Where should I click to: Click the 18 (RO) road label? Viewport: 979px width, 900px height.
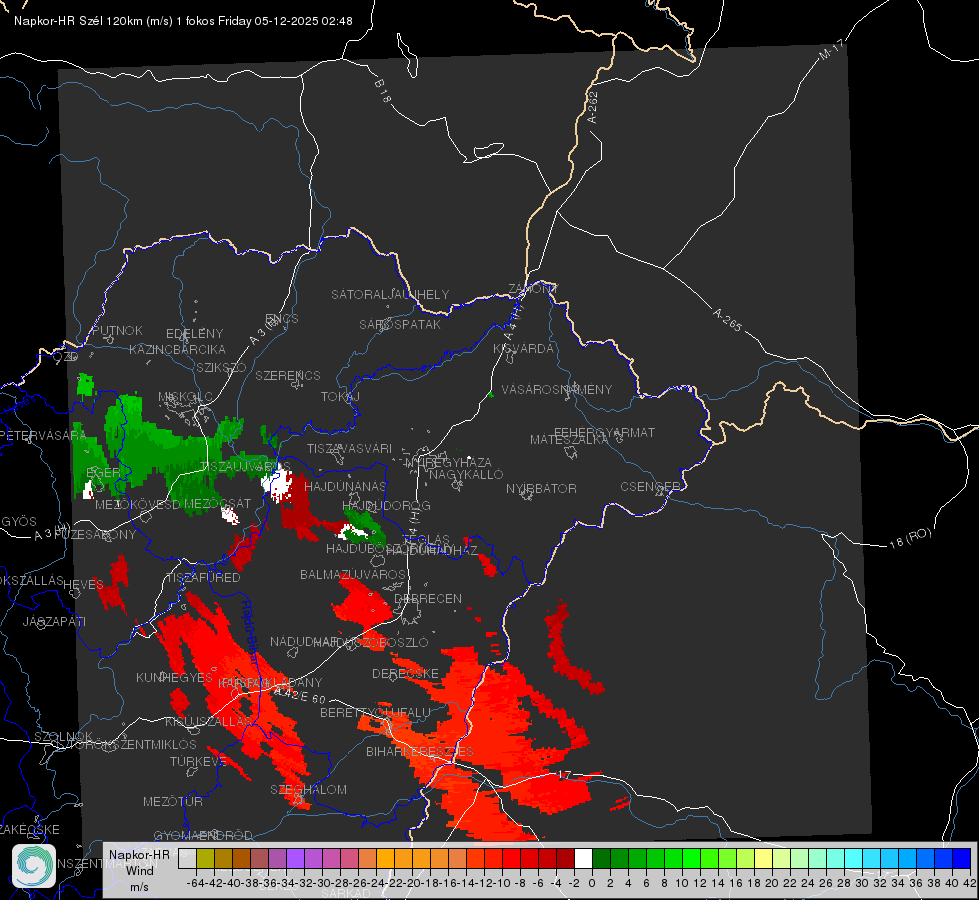[910, 538]
